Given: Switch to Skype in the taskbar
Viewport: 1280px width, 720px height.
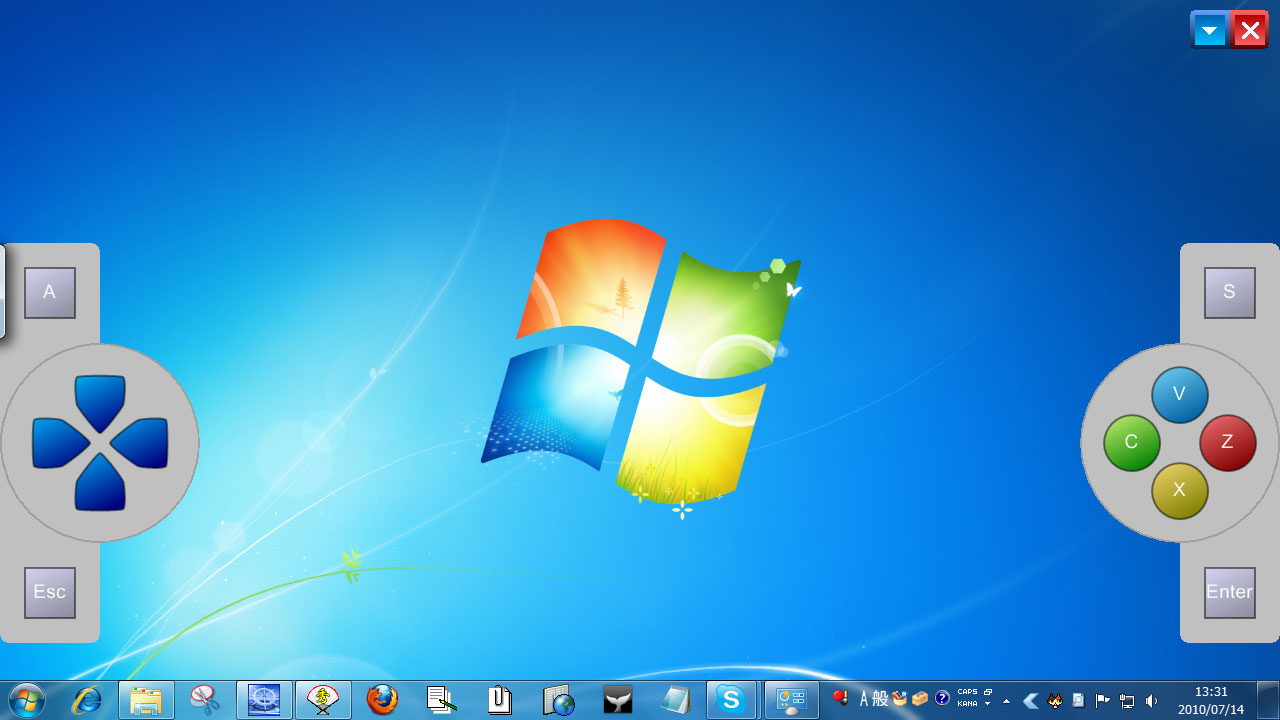Looking at the screenshot, I should pos(731,700).
